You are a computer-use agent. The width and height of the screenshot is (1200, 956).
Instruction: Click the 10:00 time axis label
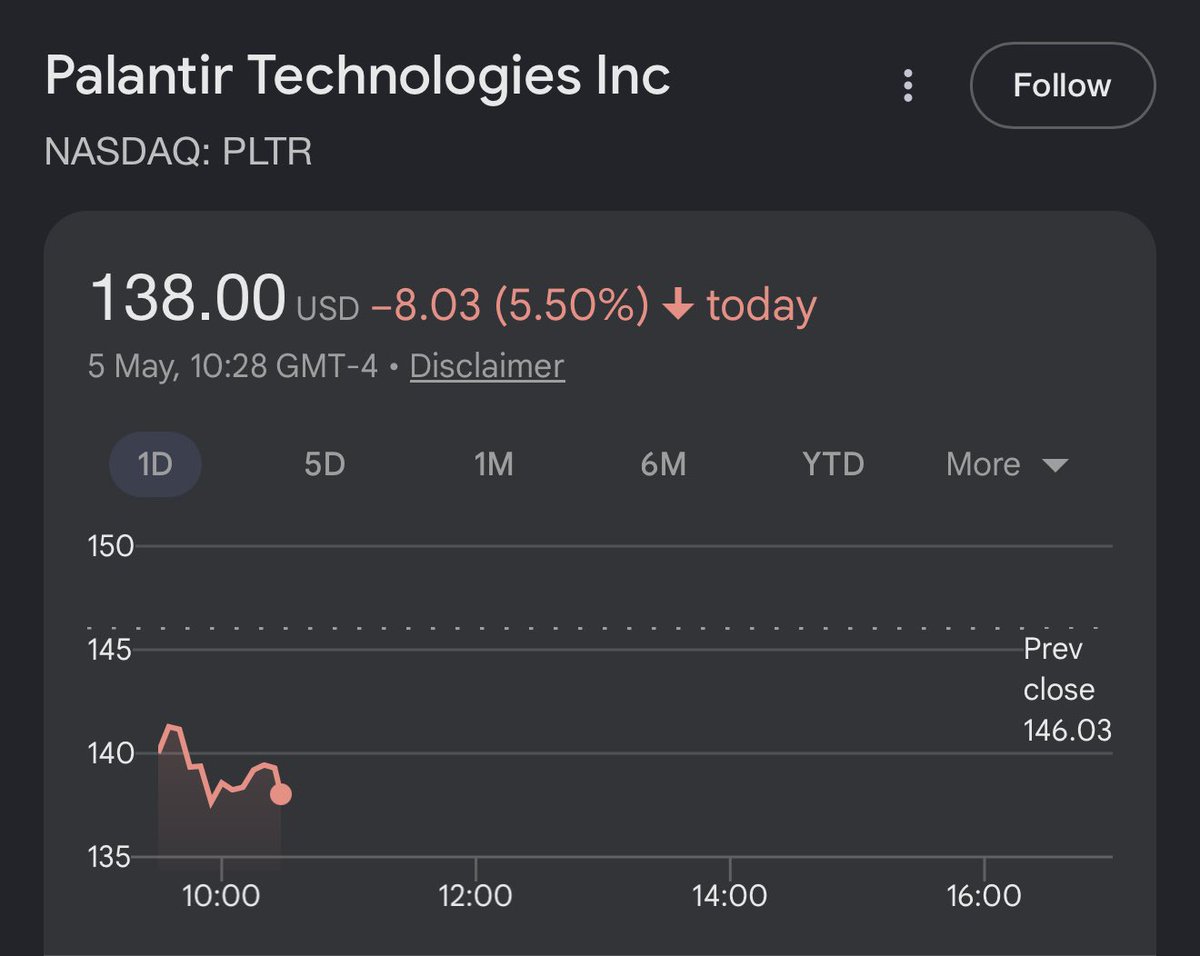tap(221, 894)
